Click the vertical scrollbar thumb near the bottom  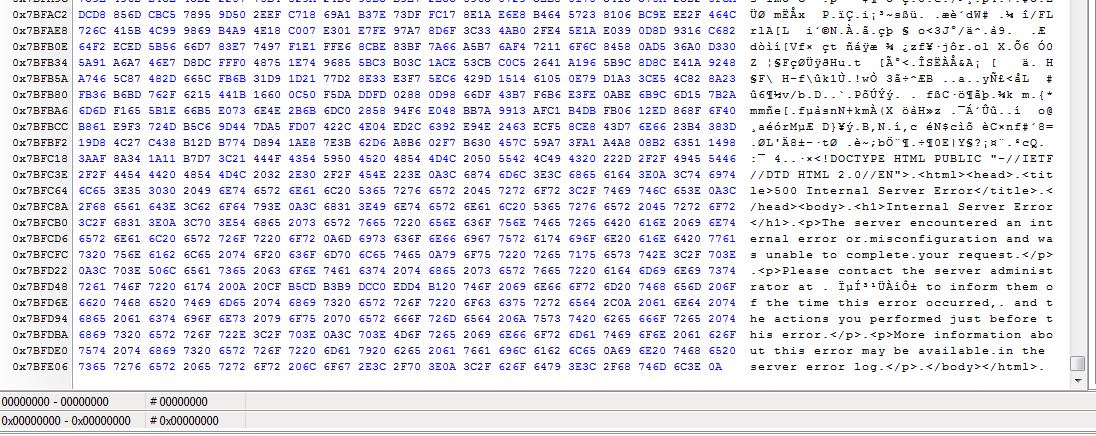point(1077,363)
